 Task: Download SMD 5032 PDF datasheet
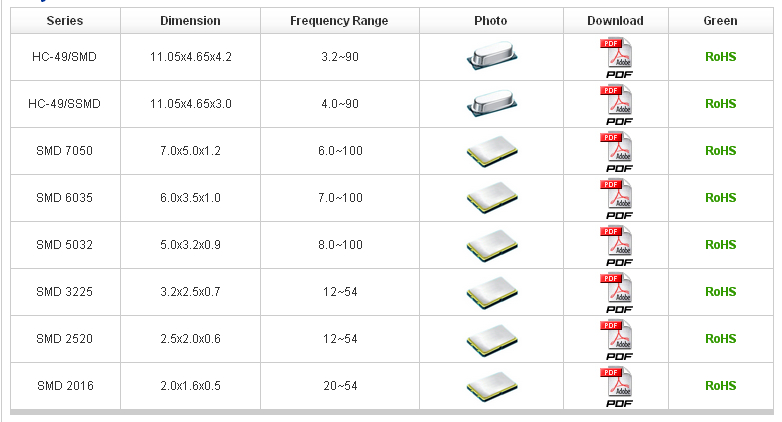point(617,245)
